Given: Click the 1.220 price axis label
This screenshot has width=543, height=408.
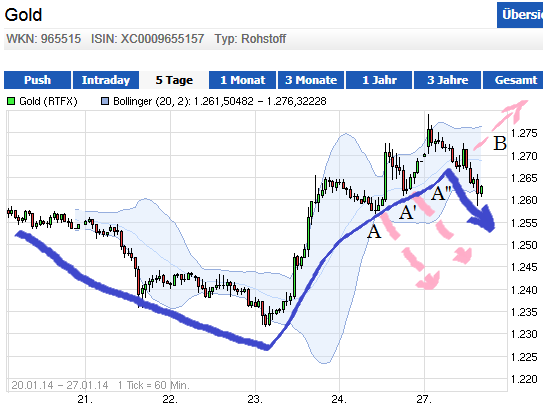Looking at the screenshot, I should (x=524, y=379).
